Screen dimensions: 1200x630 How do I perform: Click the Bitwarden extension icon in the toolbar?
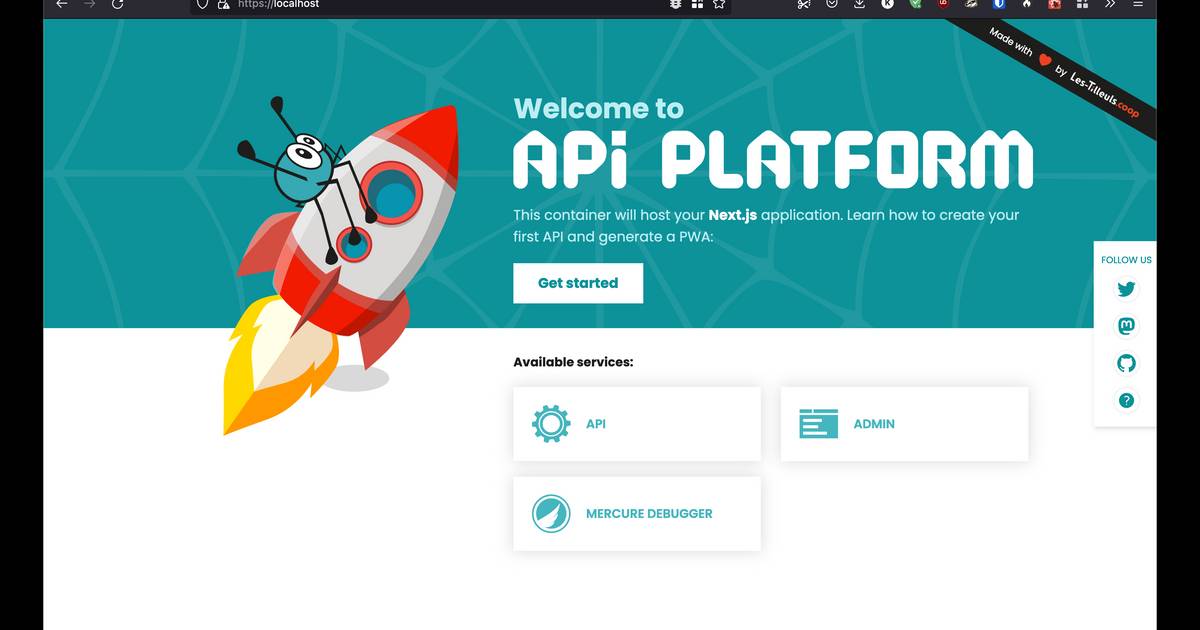coord(999,5)
